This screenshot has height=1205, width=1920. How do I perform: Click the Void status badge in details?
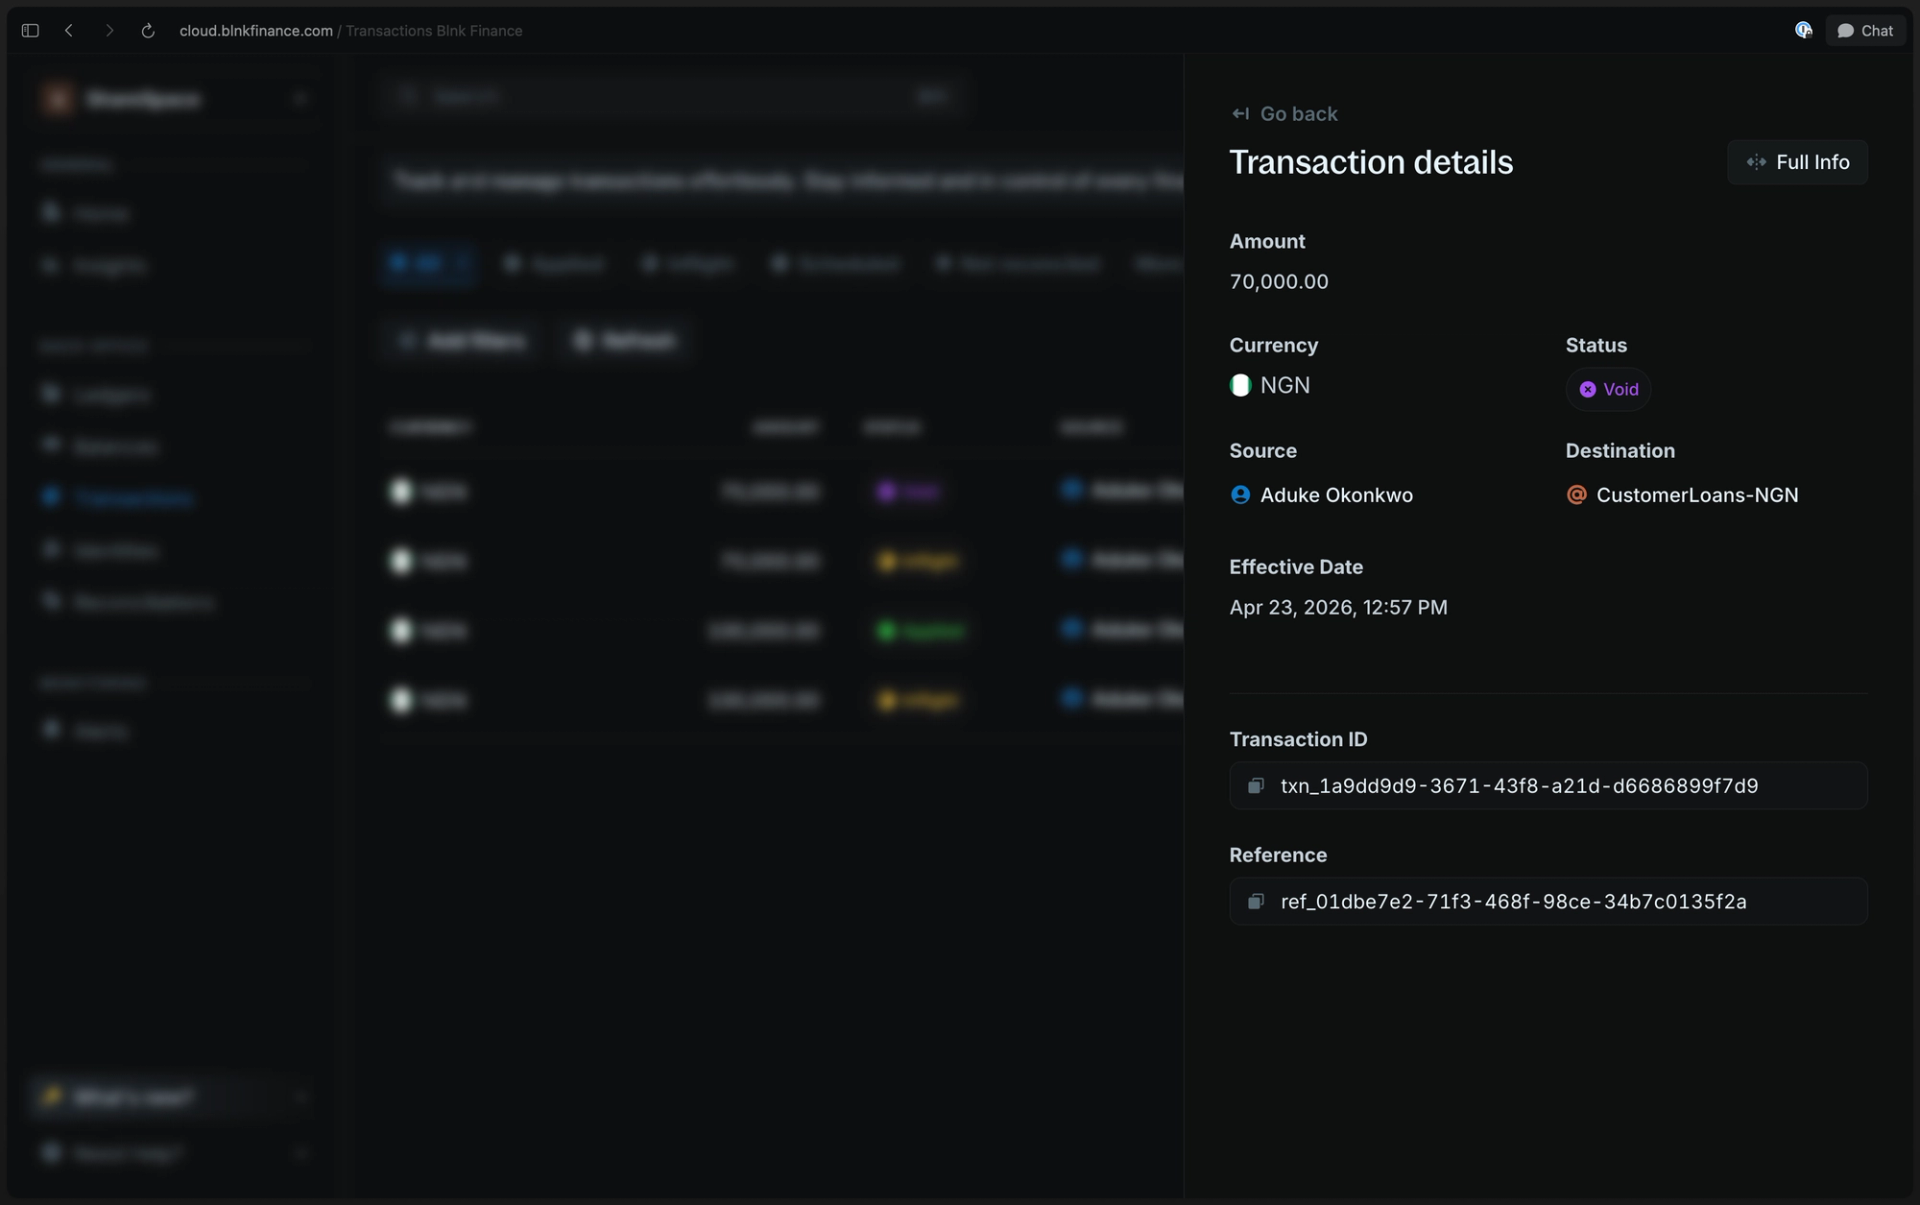tap(1608, 389)
